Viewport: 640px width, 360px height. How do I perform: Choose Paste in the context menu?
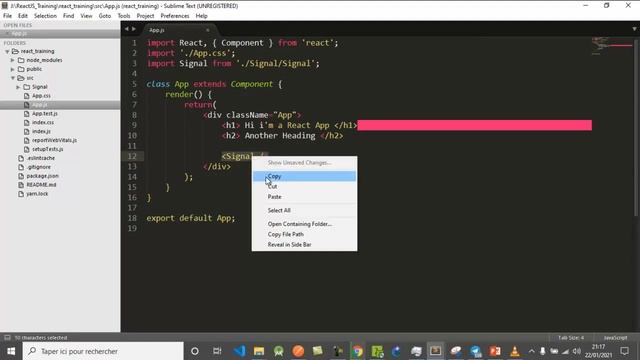[x=304, y=197]
